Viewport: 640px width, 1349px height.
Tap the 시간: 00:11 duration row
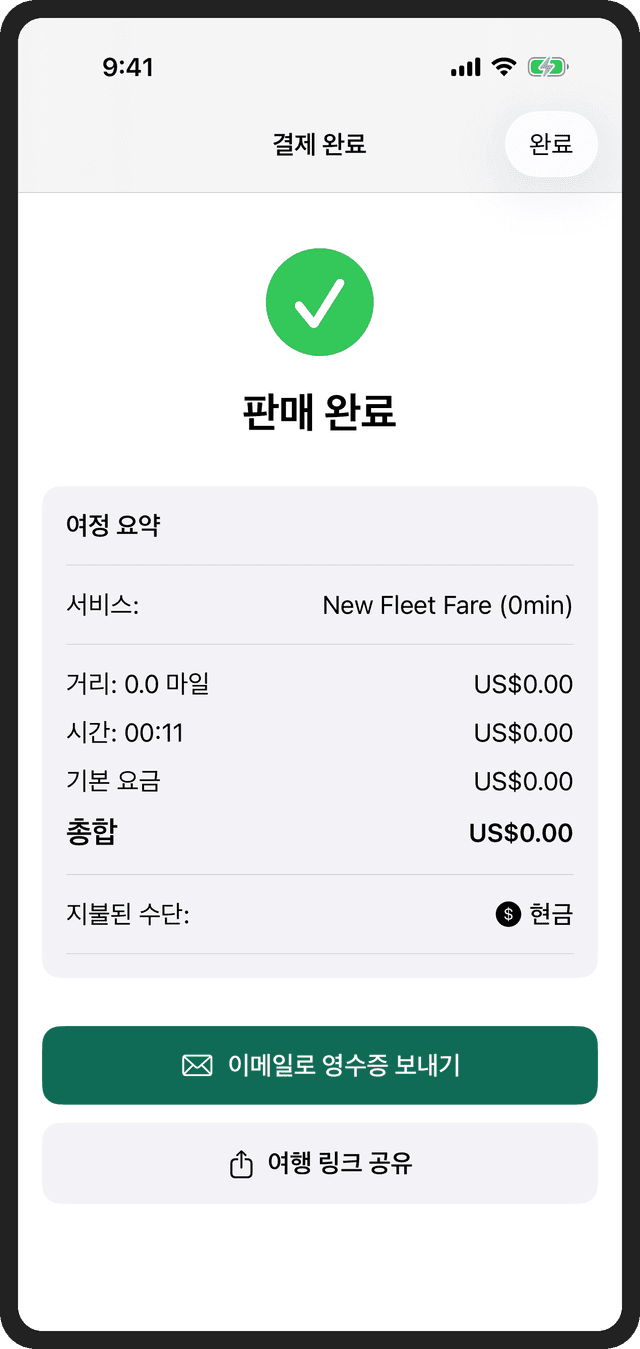(x=320, y=732)
